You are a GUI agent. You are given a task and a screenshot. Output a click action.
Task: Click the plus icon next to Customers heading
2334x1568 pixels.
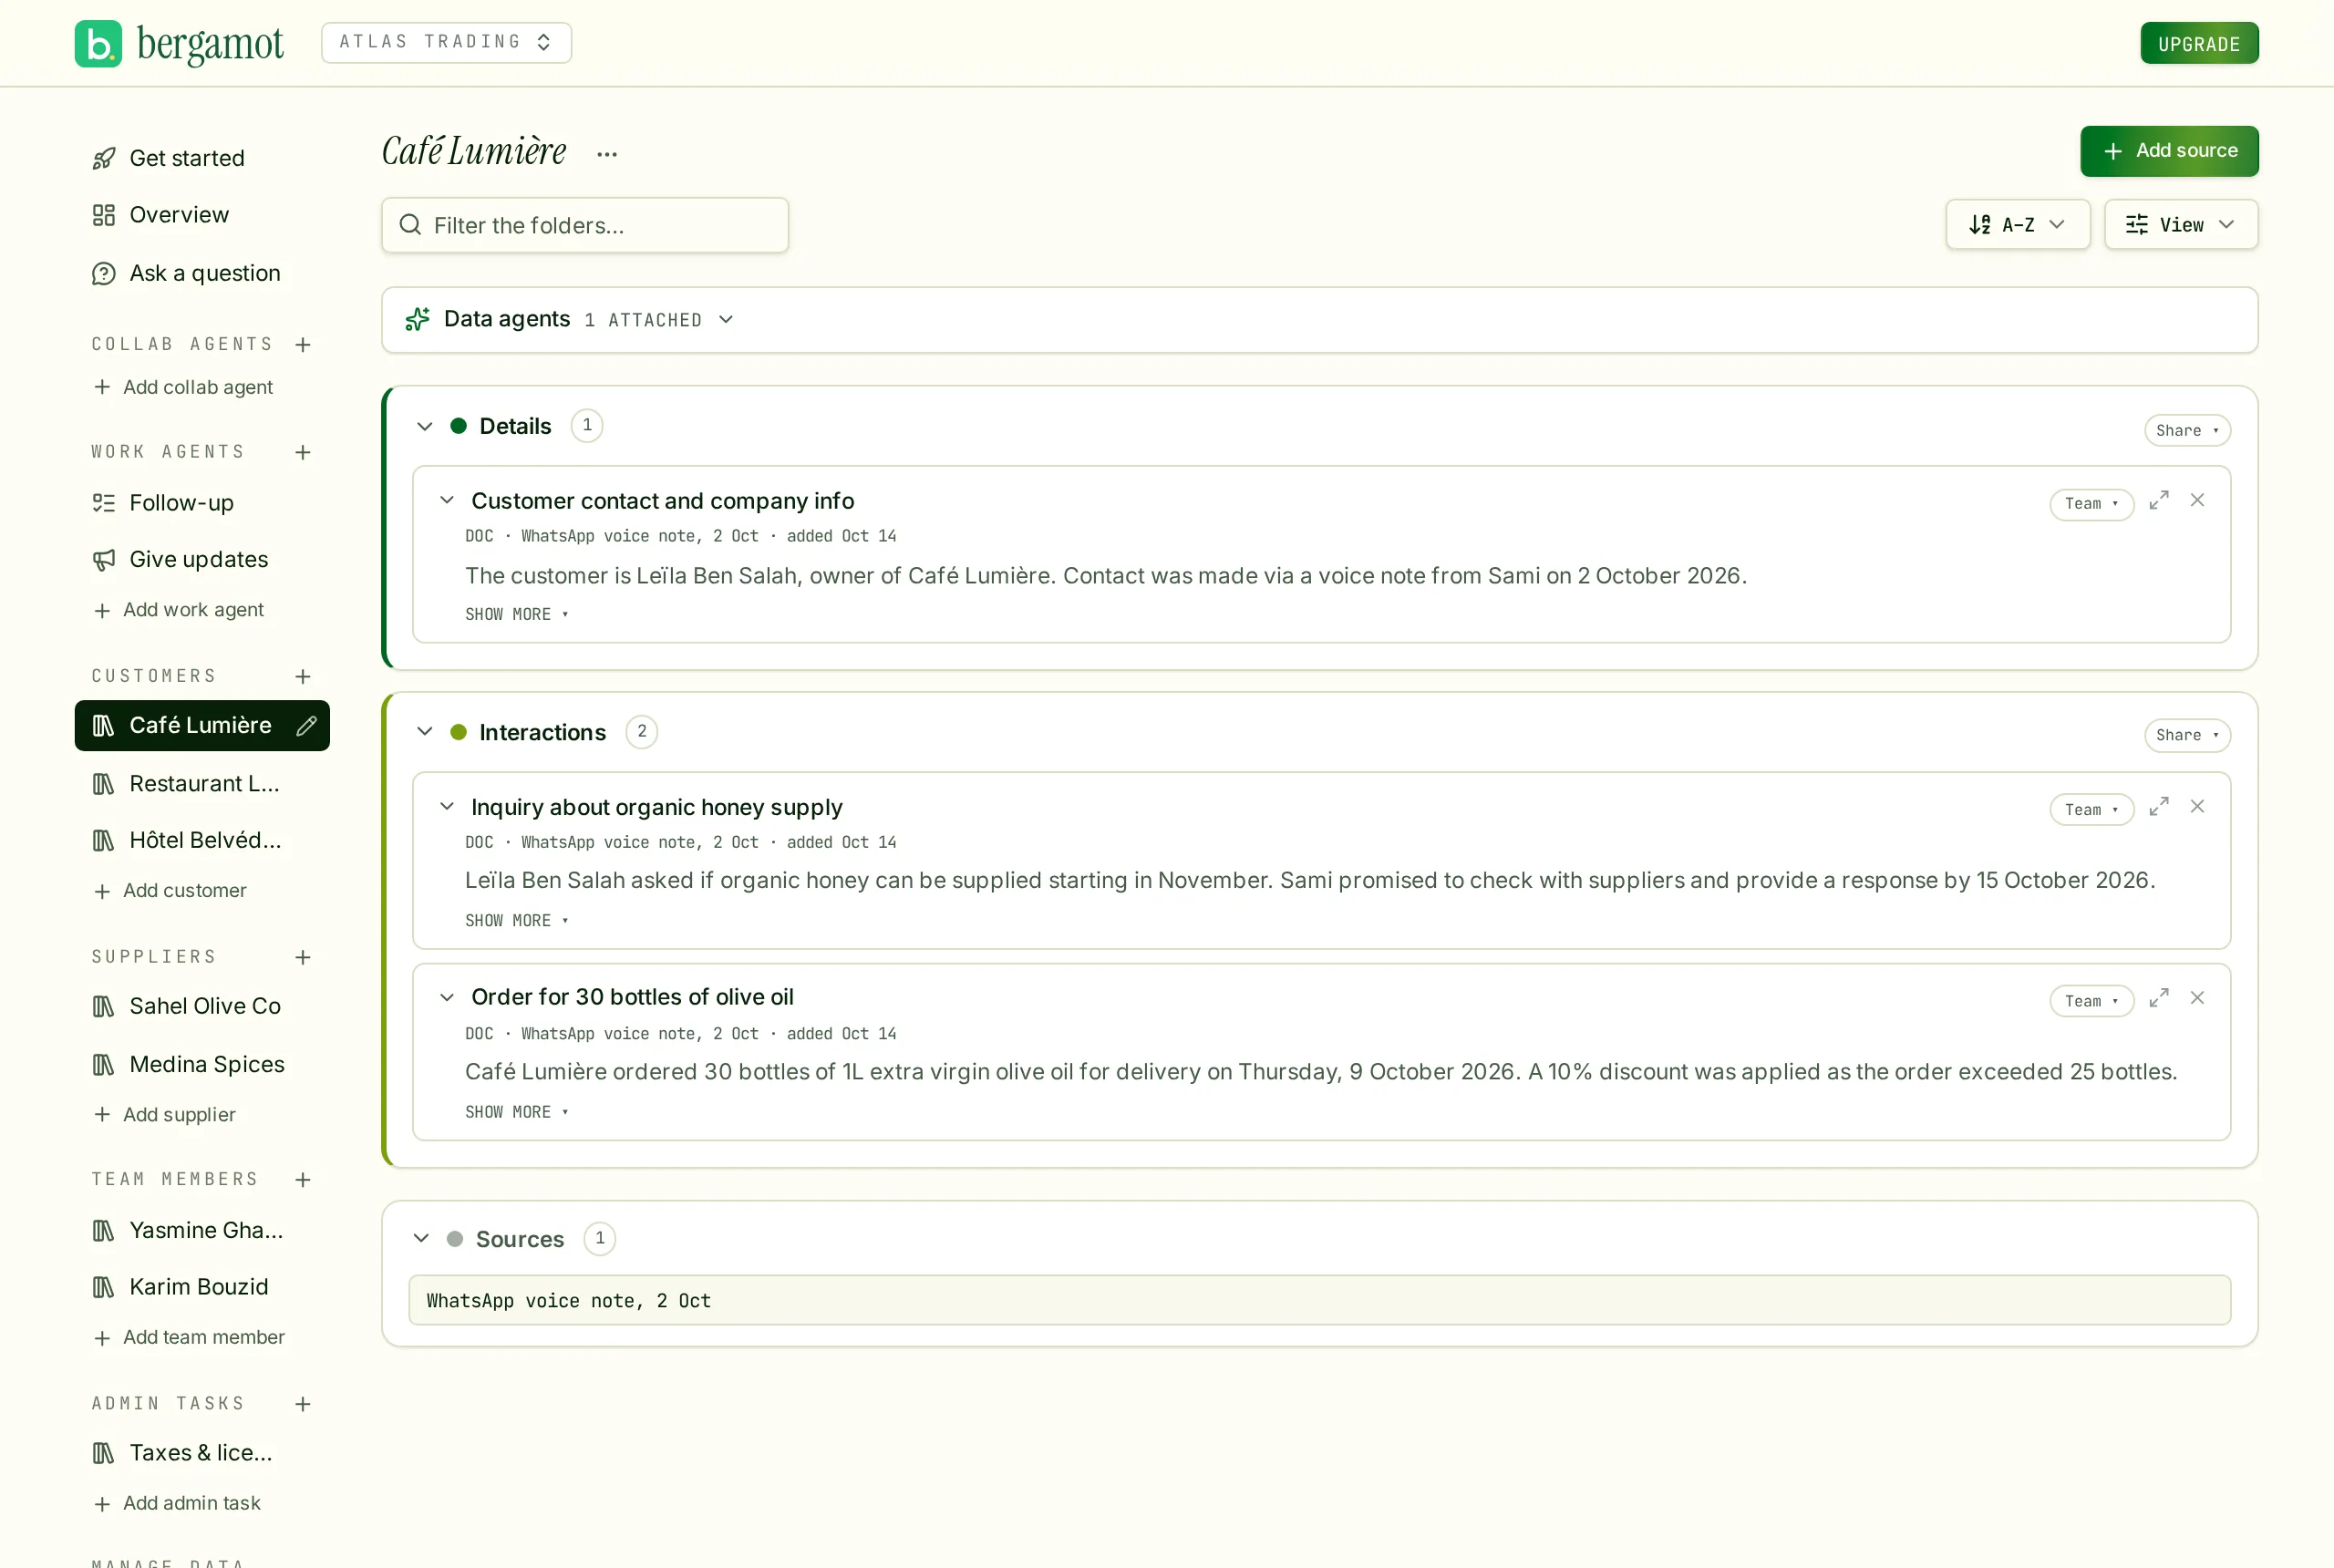click(303, 677)
